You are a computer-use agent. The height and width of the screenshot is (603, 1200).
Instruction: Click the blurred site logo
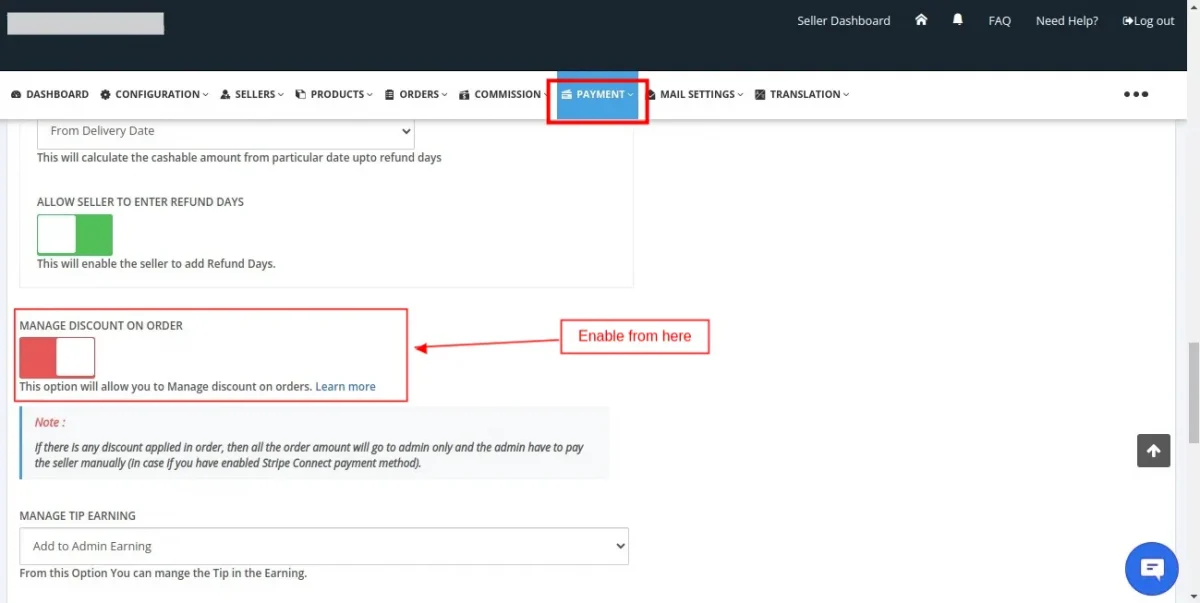85,23
